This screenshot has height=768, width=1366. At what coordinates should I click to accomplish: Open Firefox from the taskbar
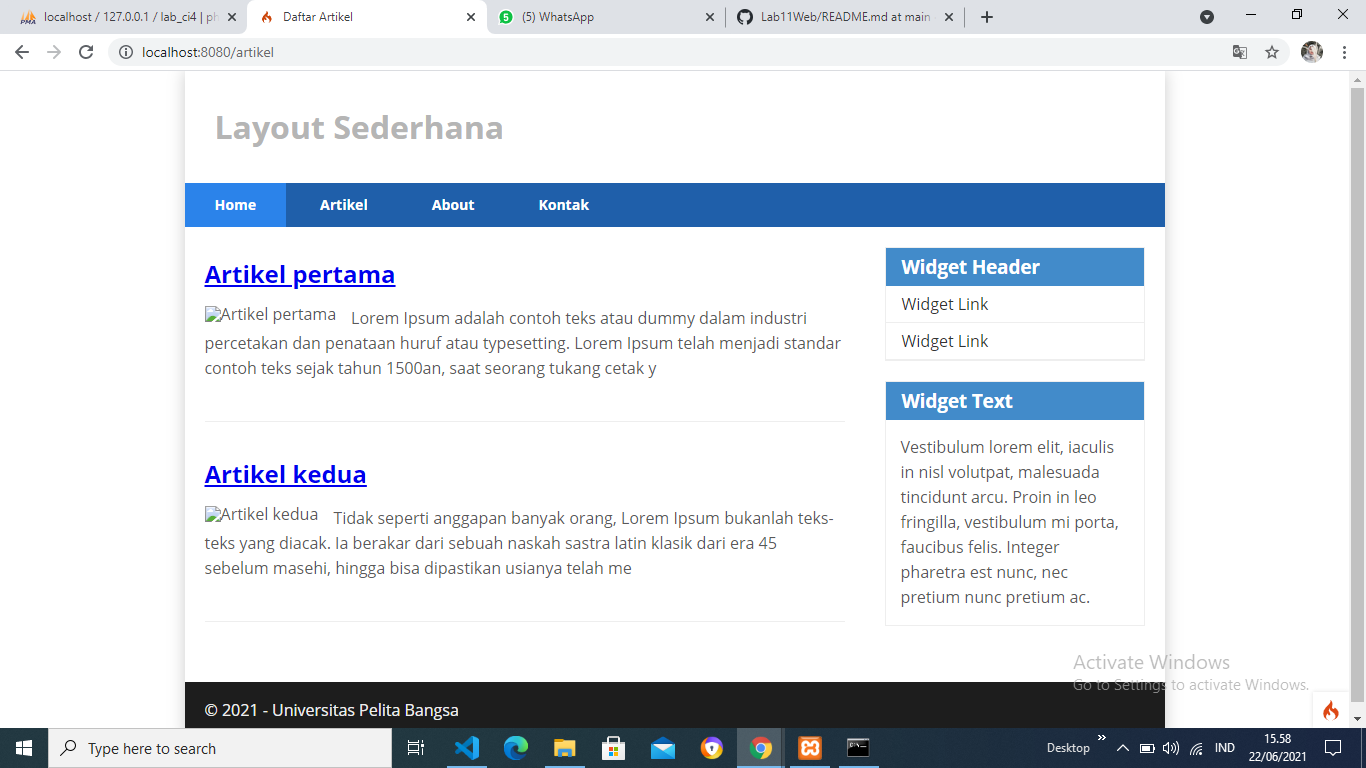coord(711,747)
